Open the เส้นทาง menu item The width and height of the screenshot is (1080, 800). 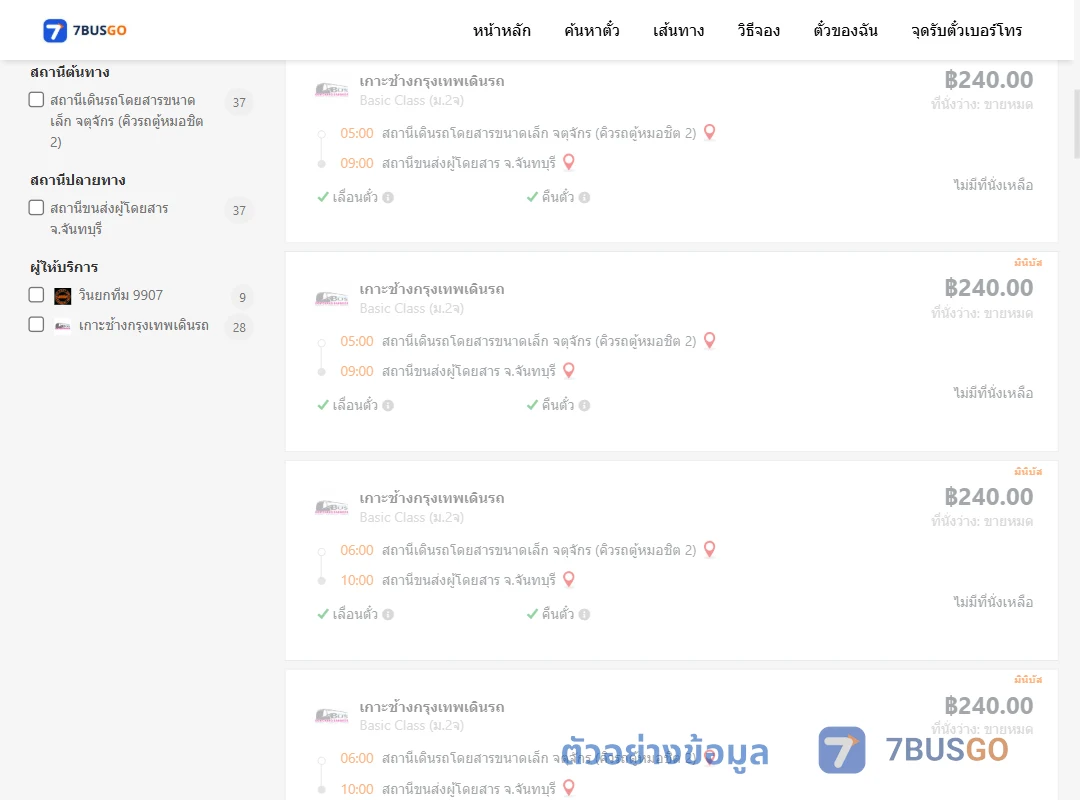(x=678, y=30)
